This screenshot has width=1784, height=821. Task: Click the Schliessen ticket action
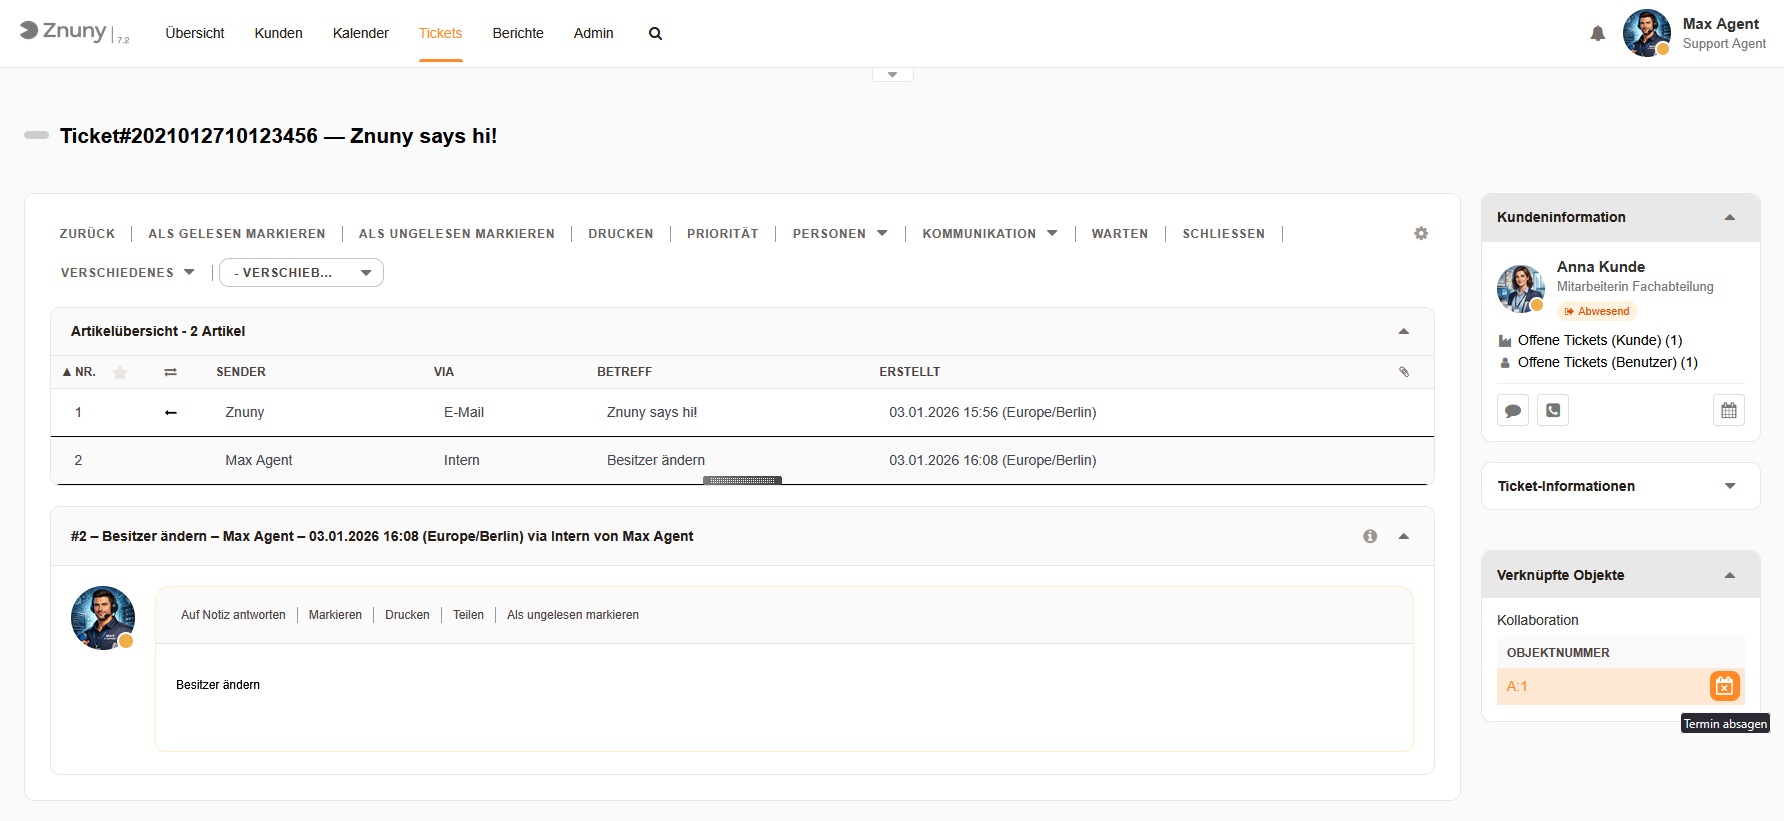1223,234
